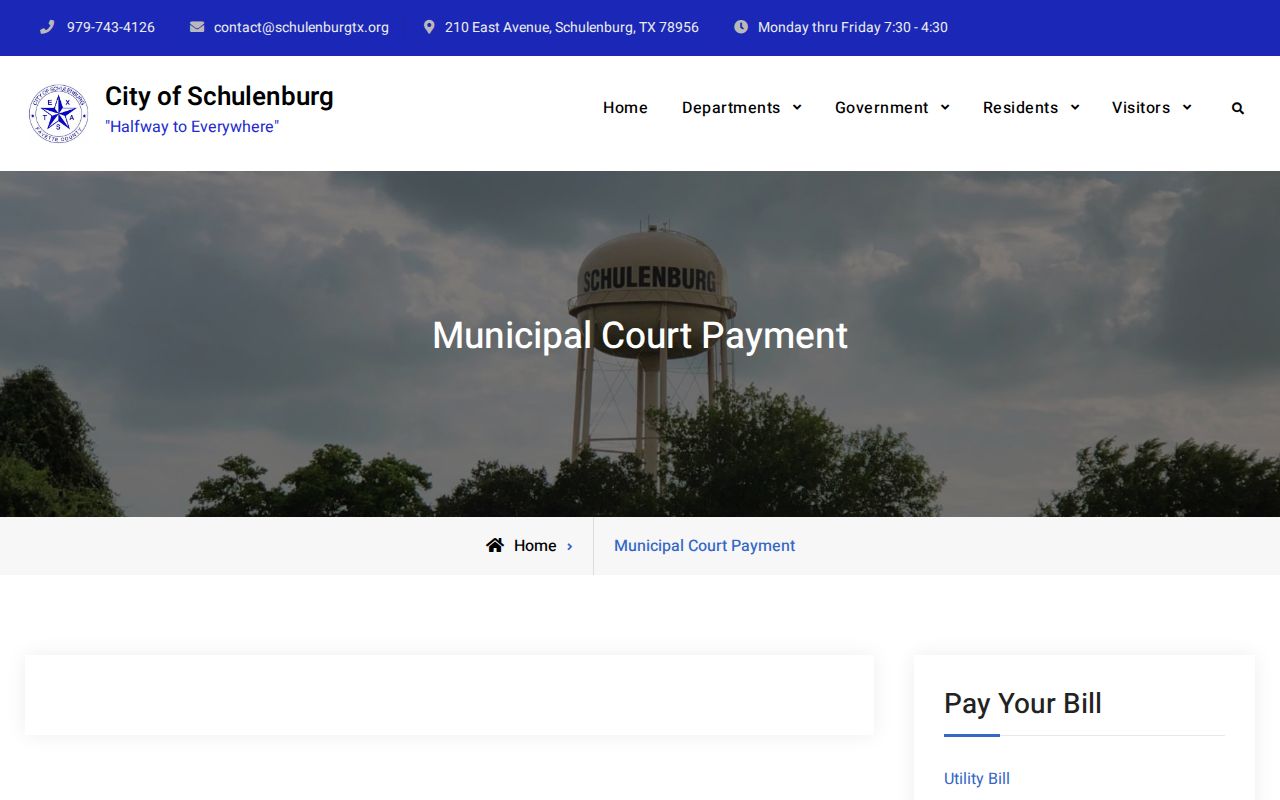Open the Visitors menu

(x=1141, y=107)
